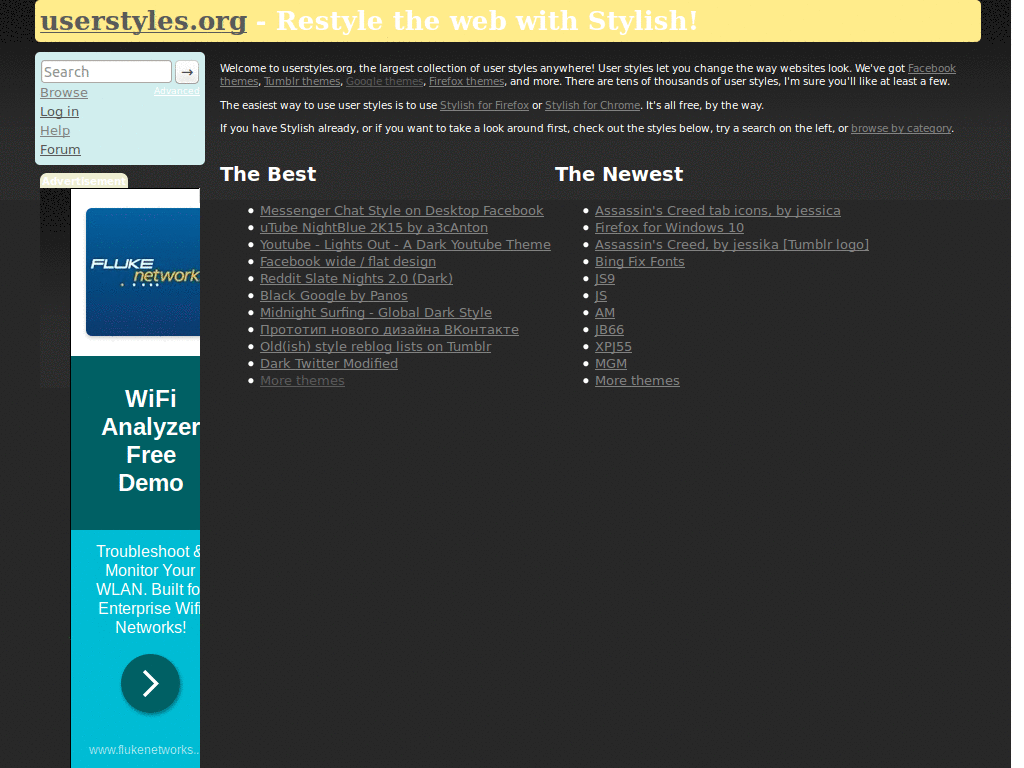Open Bing Fix Fonts style
This screenshot has width=1024, height=768.
click(639, 262)
